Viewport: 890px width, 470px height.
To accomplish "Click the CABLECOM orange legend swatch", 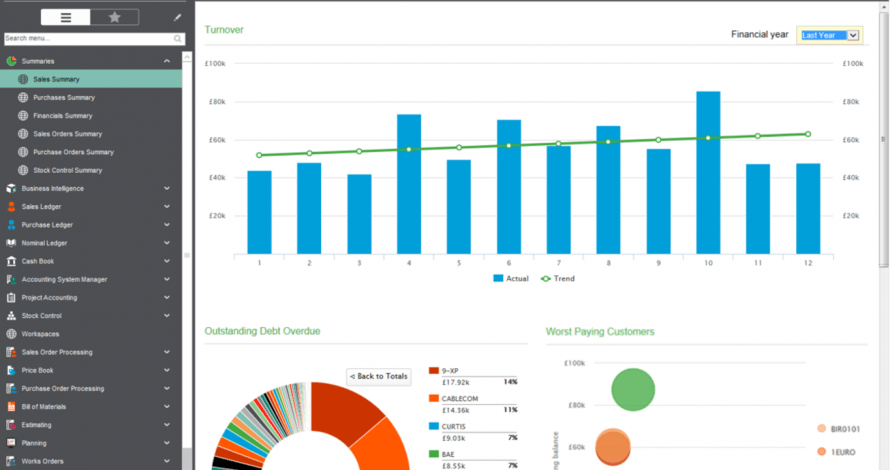I will coord(434,398).
